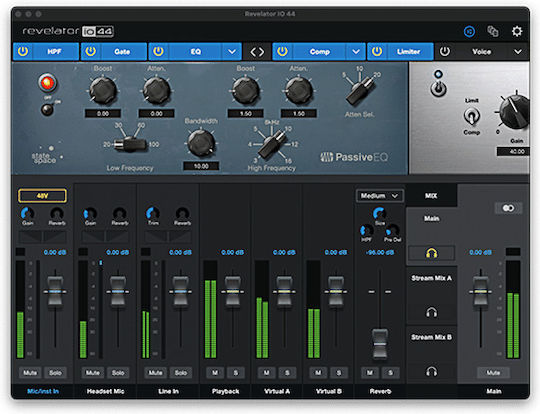The height and width of the screenshot is (414, 540).
Task: Solo the Reverb channel with S
Action: coord(391,372)
